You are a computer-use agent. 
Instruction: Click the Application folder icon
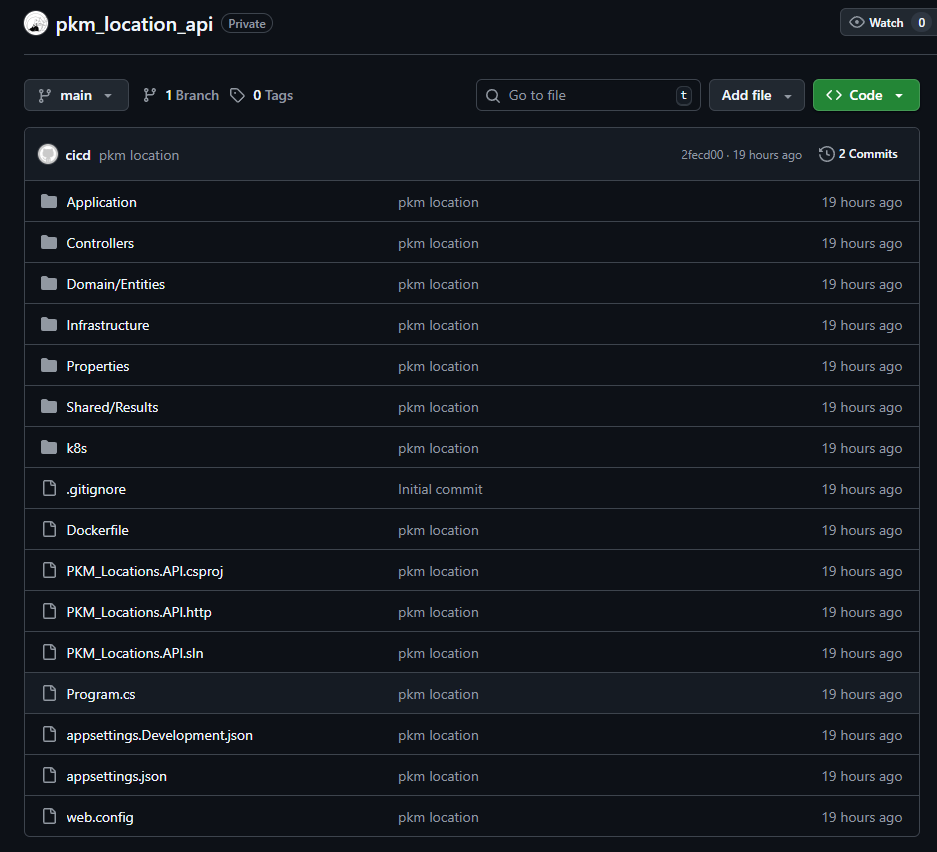(49, 202)
